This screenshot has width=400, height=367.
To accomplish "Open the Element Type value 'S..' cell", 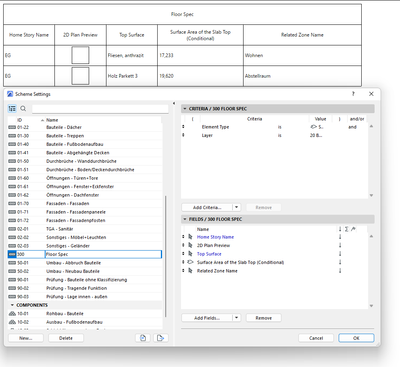I will tap(317, 127).
